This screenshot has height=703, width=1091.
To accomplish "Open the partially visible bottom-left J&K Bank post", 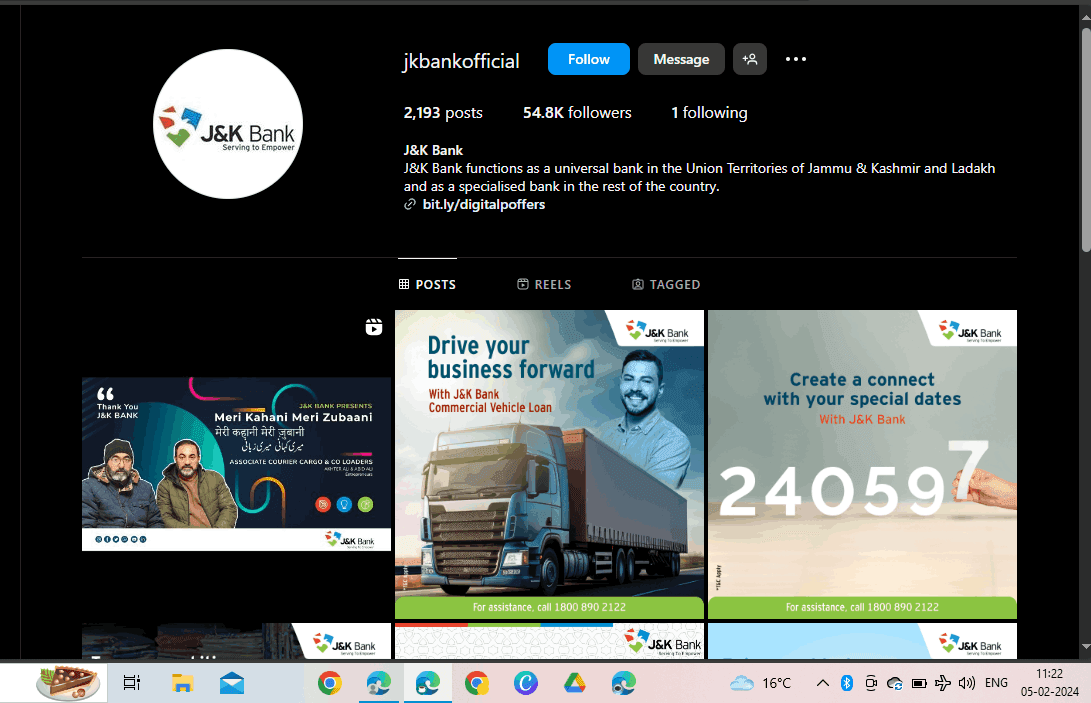I will click(237, 640).
